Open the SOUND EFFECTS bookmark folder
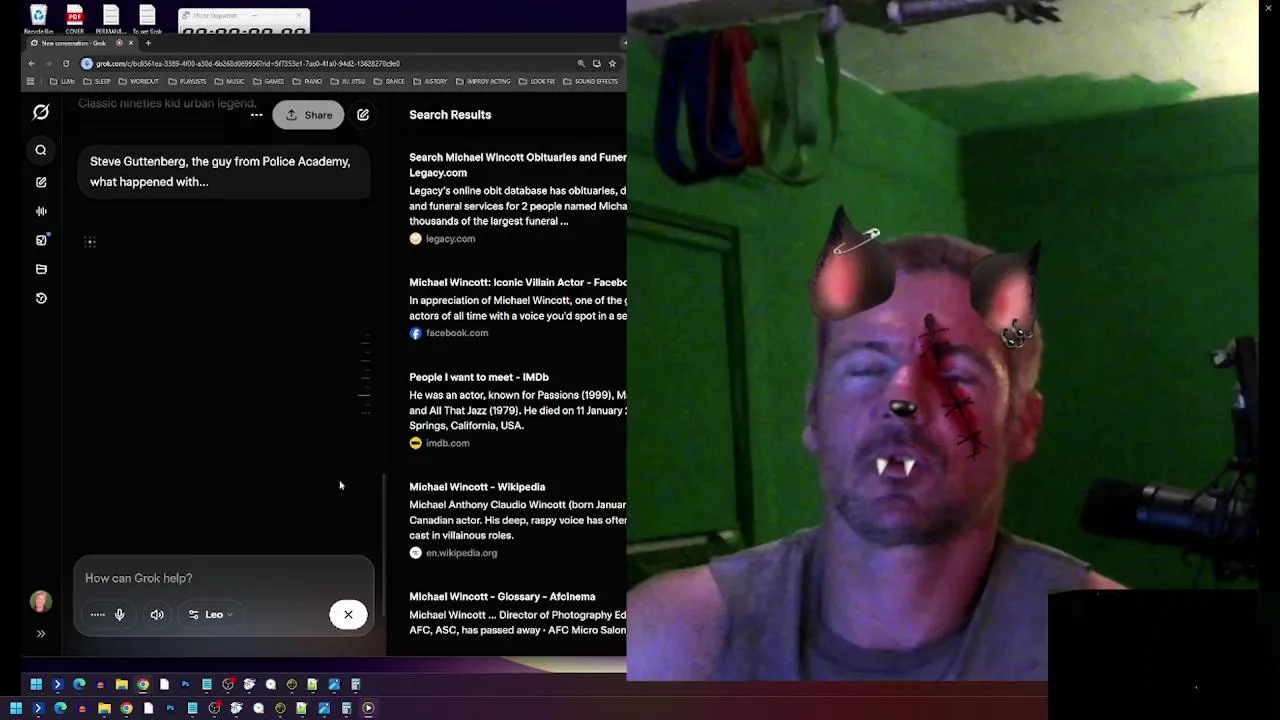The height and width of the screenshot is (720, 1280). 591,81
